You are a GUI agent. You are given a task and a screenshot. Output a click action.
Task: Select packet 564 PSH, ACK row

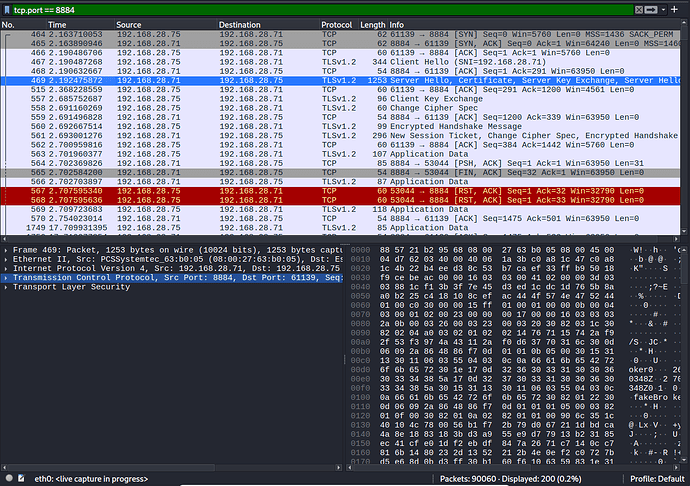[x=340, y=164]
